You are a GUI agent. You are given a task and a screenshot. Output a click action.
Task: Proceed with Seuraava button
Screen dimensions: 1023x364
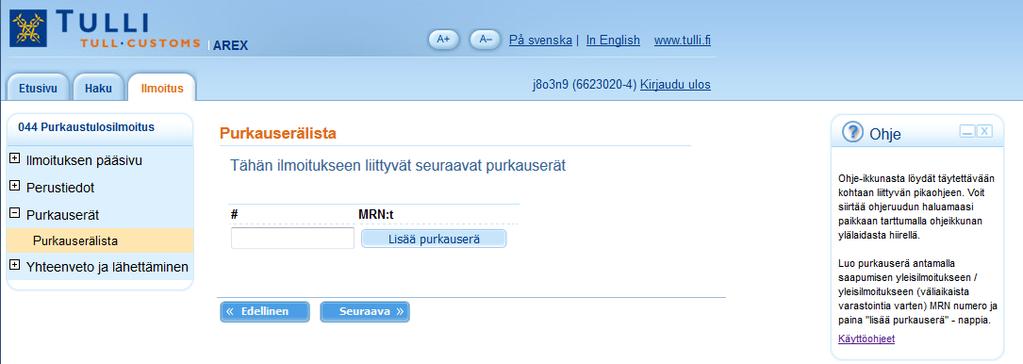tap(365, 312)
